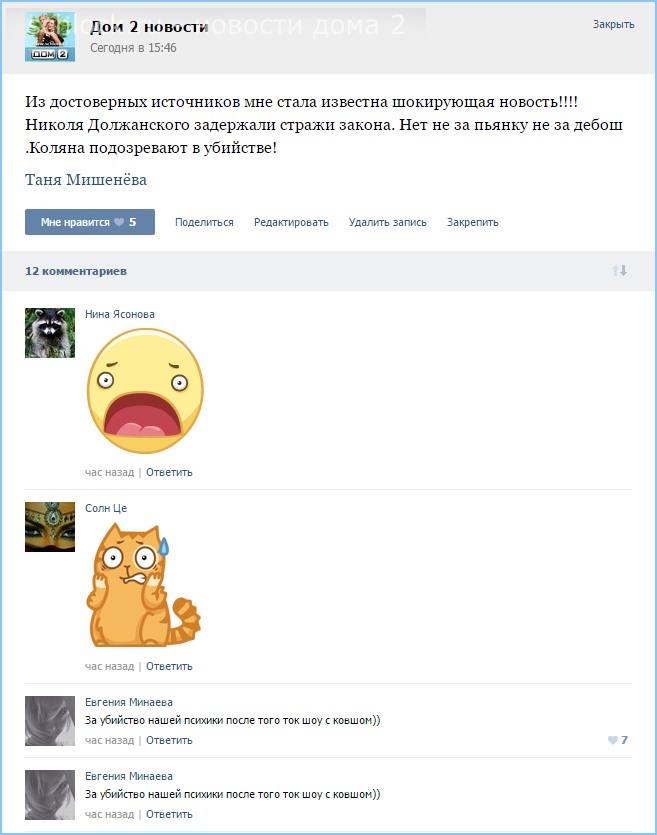The image size is (657, 835).
Task: Toggle comment sort order arrows
Action: [x=619, y=271]
